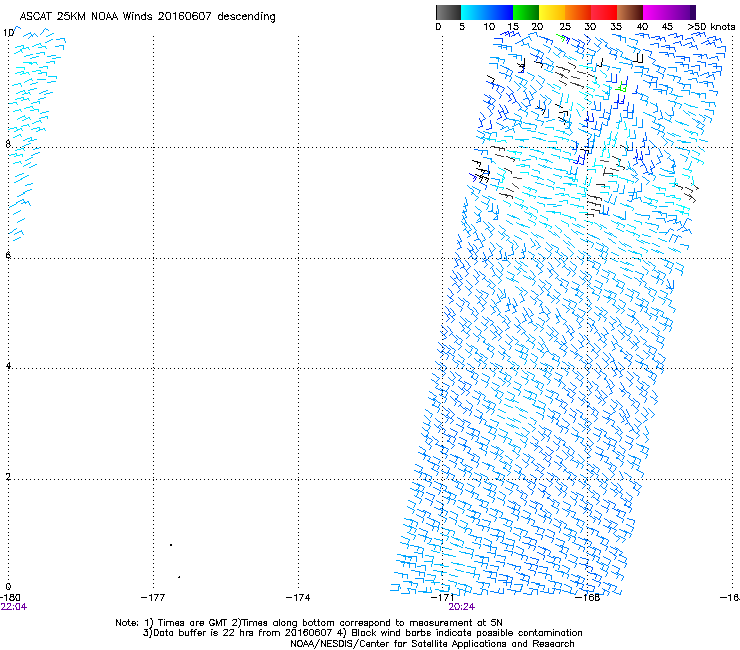Viewport: 740px width, 650px height.
Task: Click the '5' label under the color bar
Action: [462, 27]
